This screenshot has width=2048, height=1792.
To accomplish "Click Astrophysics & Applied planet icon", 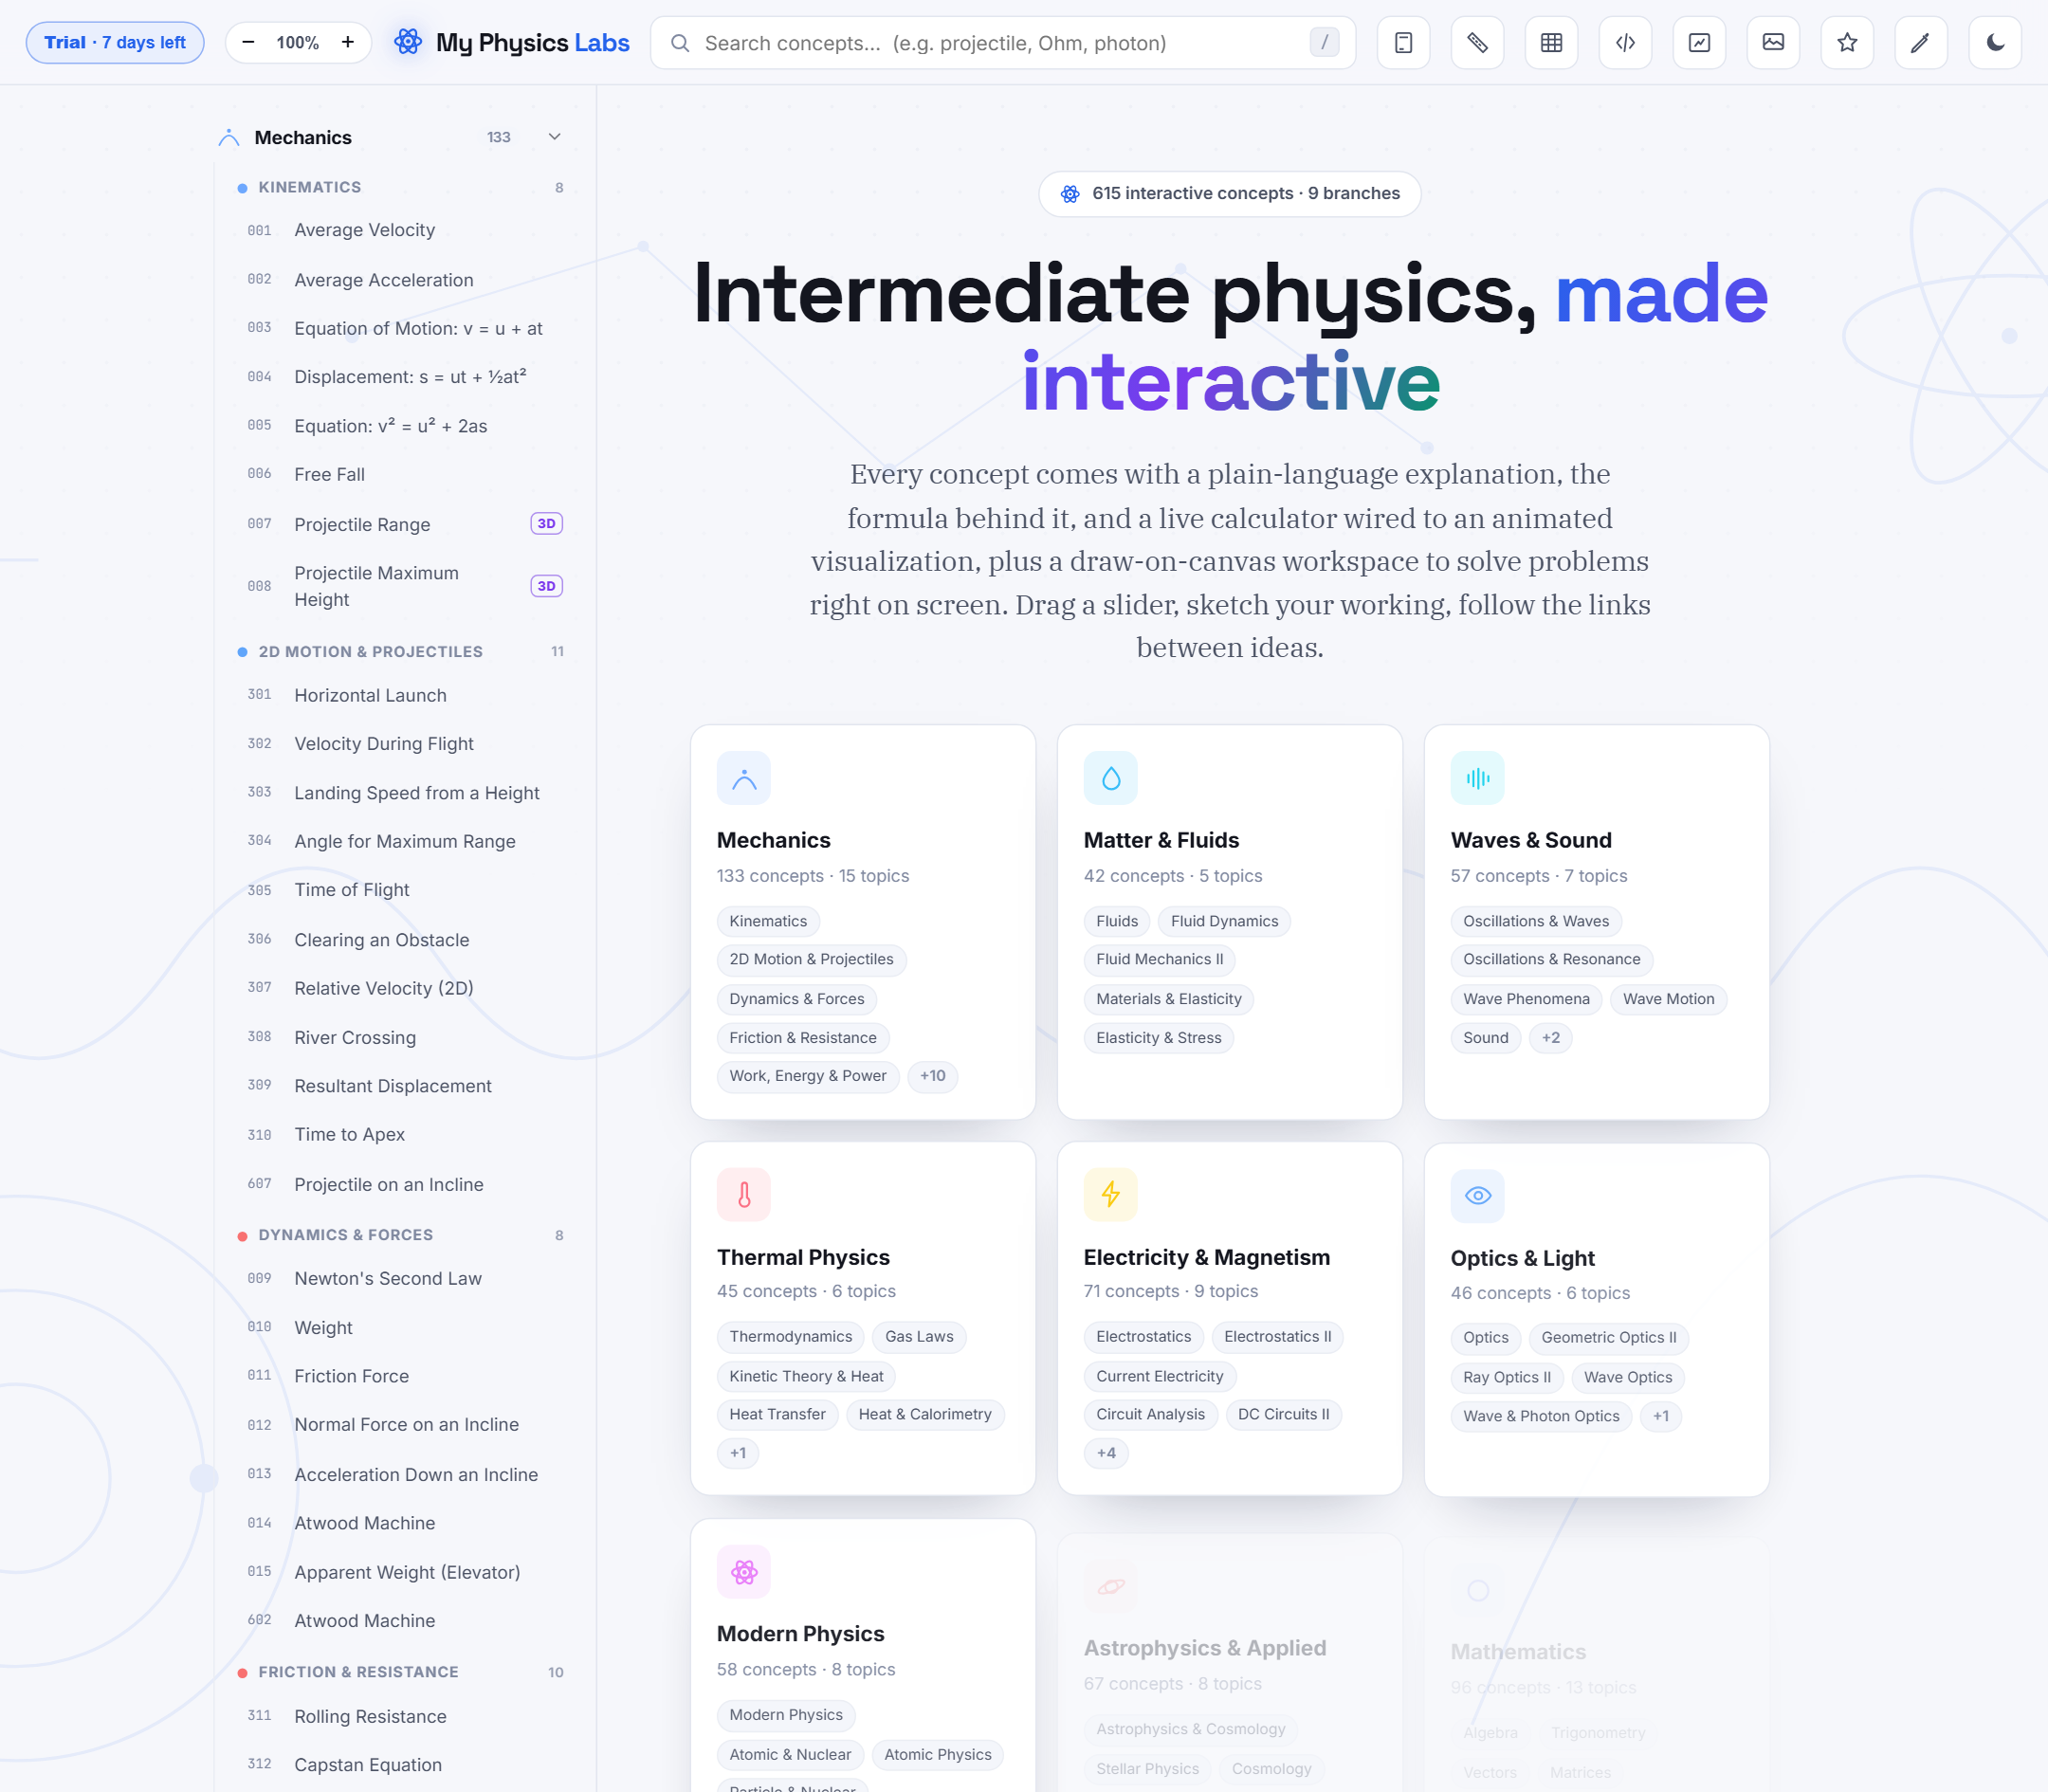I will coord(1110,1586).
